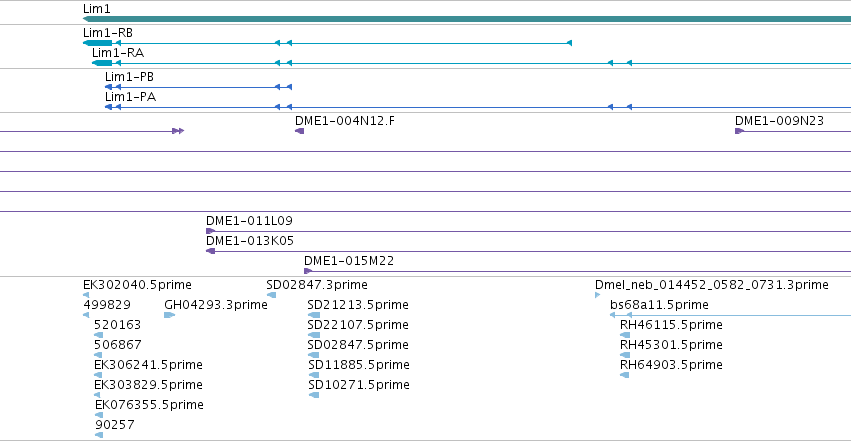Screen dimensions: 851x441
Task: Select the SD22107.5prime EST label
Action: point(358,325)
